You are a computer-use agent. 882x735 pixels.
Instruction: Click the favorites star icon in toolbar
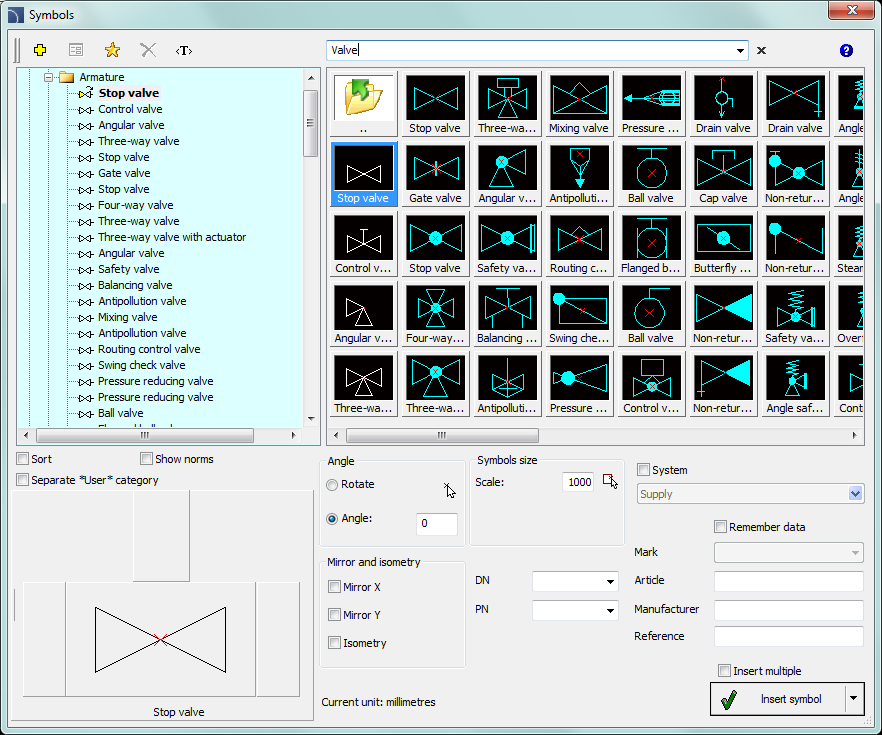(112, 50)
